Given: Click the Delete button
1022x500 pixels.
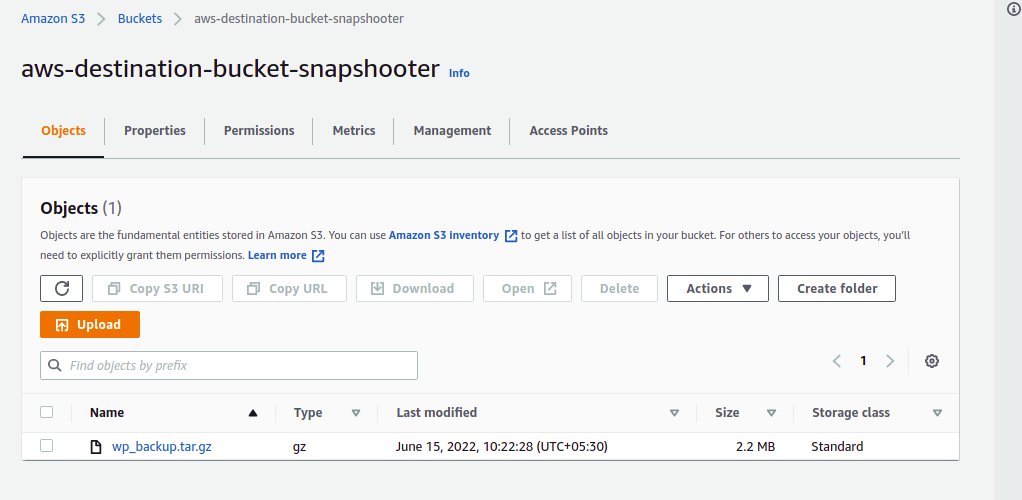Looking at the screenshot, I should 619,288.
